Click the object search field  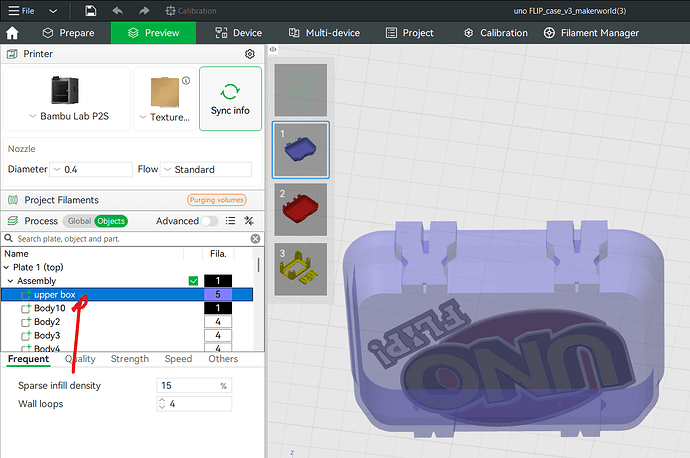pos(132,239)
